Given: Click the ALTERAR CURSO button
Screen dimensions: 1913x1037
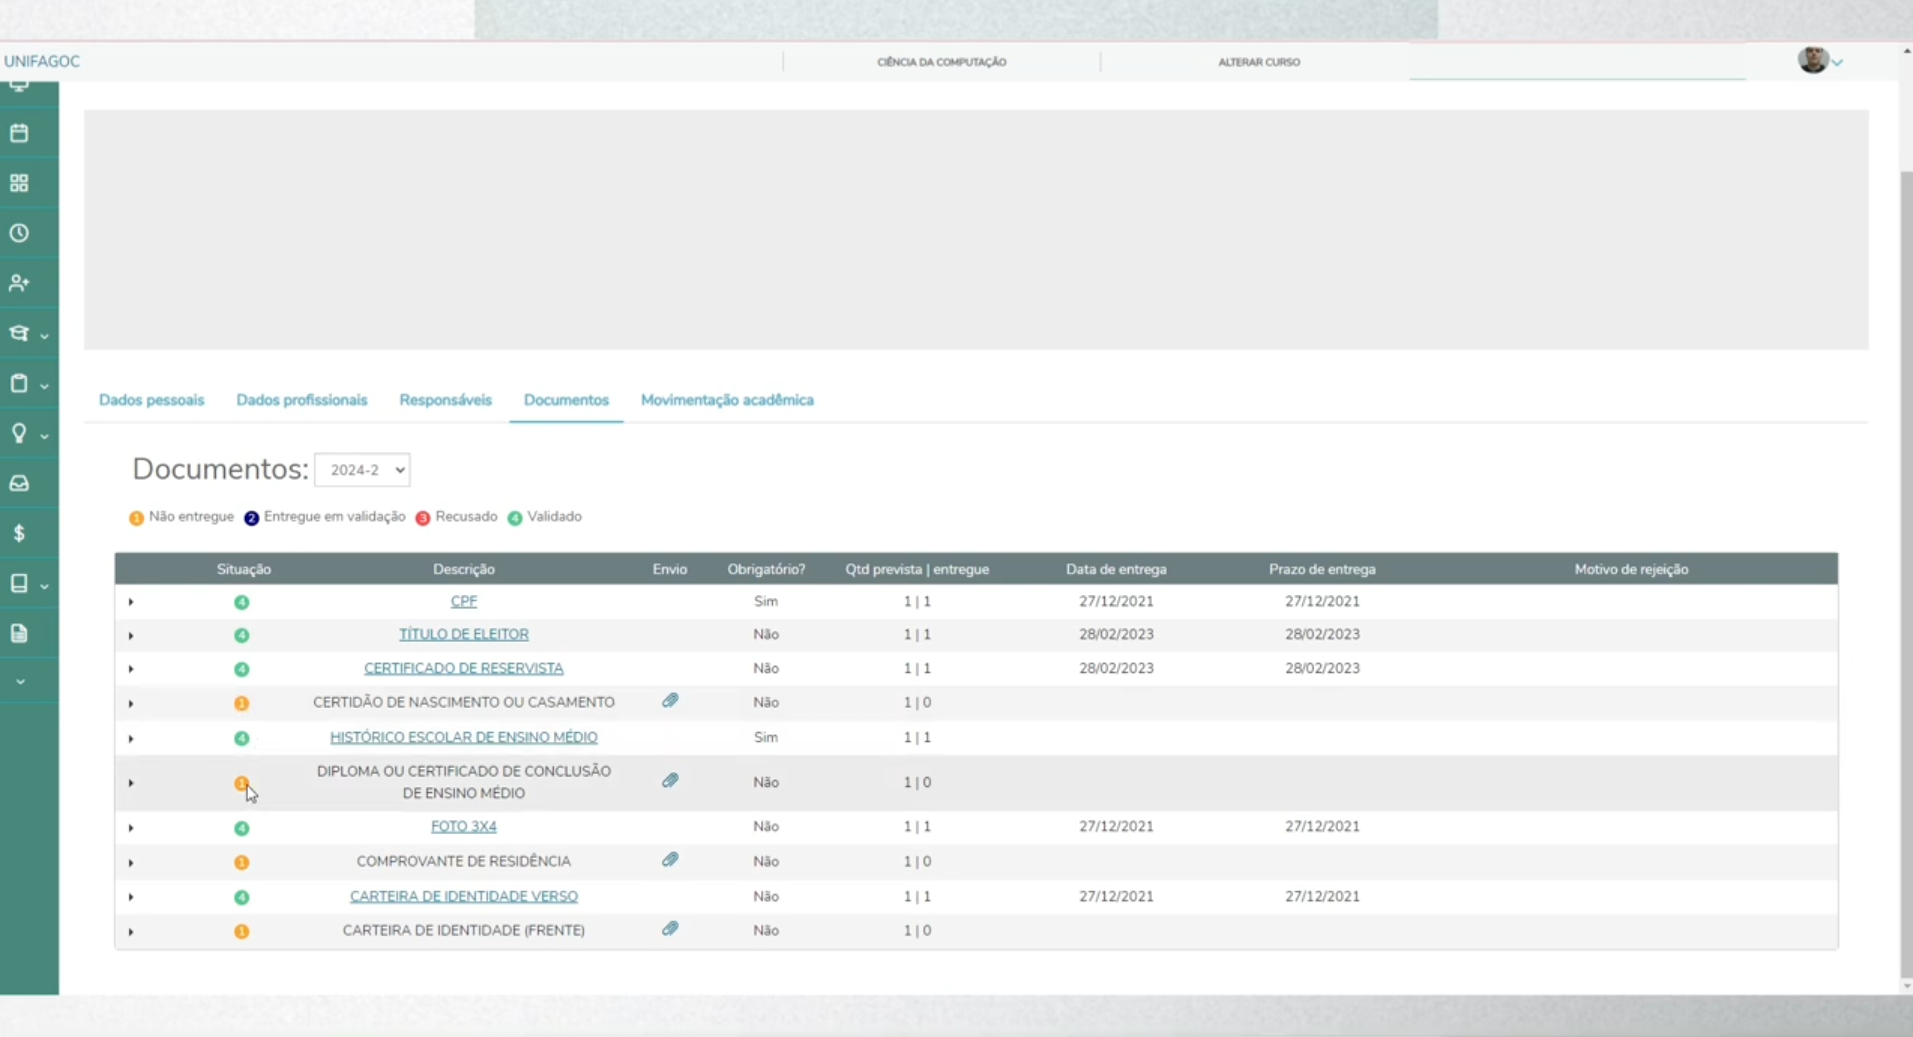Looking at the screenshot, I should [1259, 62].
